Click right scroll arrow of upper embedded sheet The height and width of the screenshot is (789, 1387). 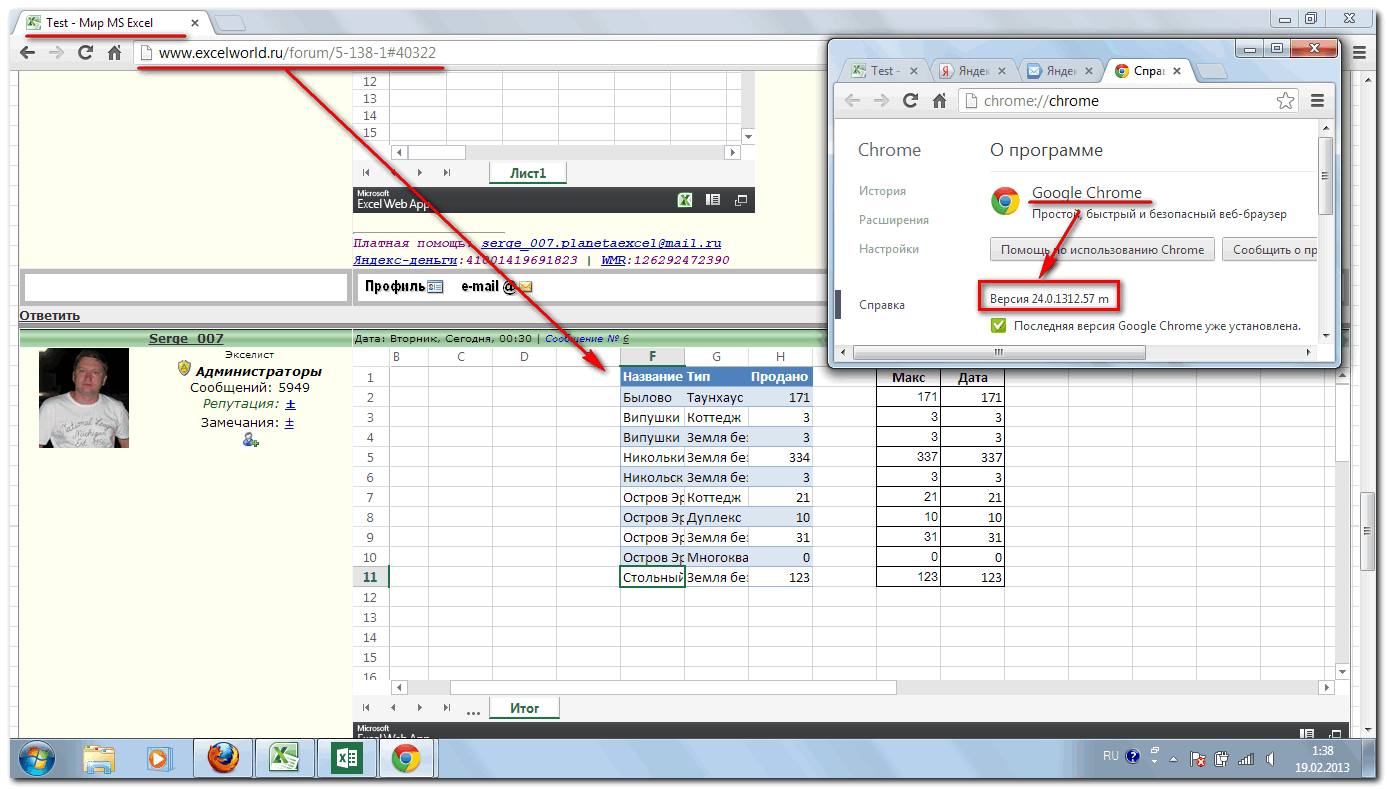733,152
